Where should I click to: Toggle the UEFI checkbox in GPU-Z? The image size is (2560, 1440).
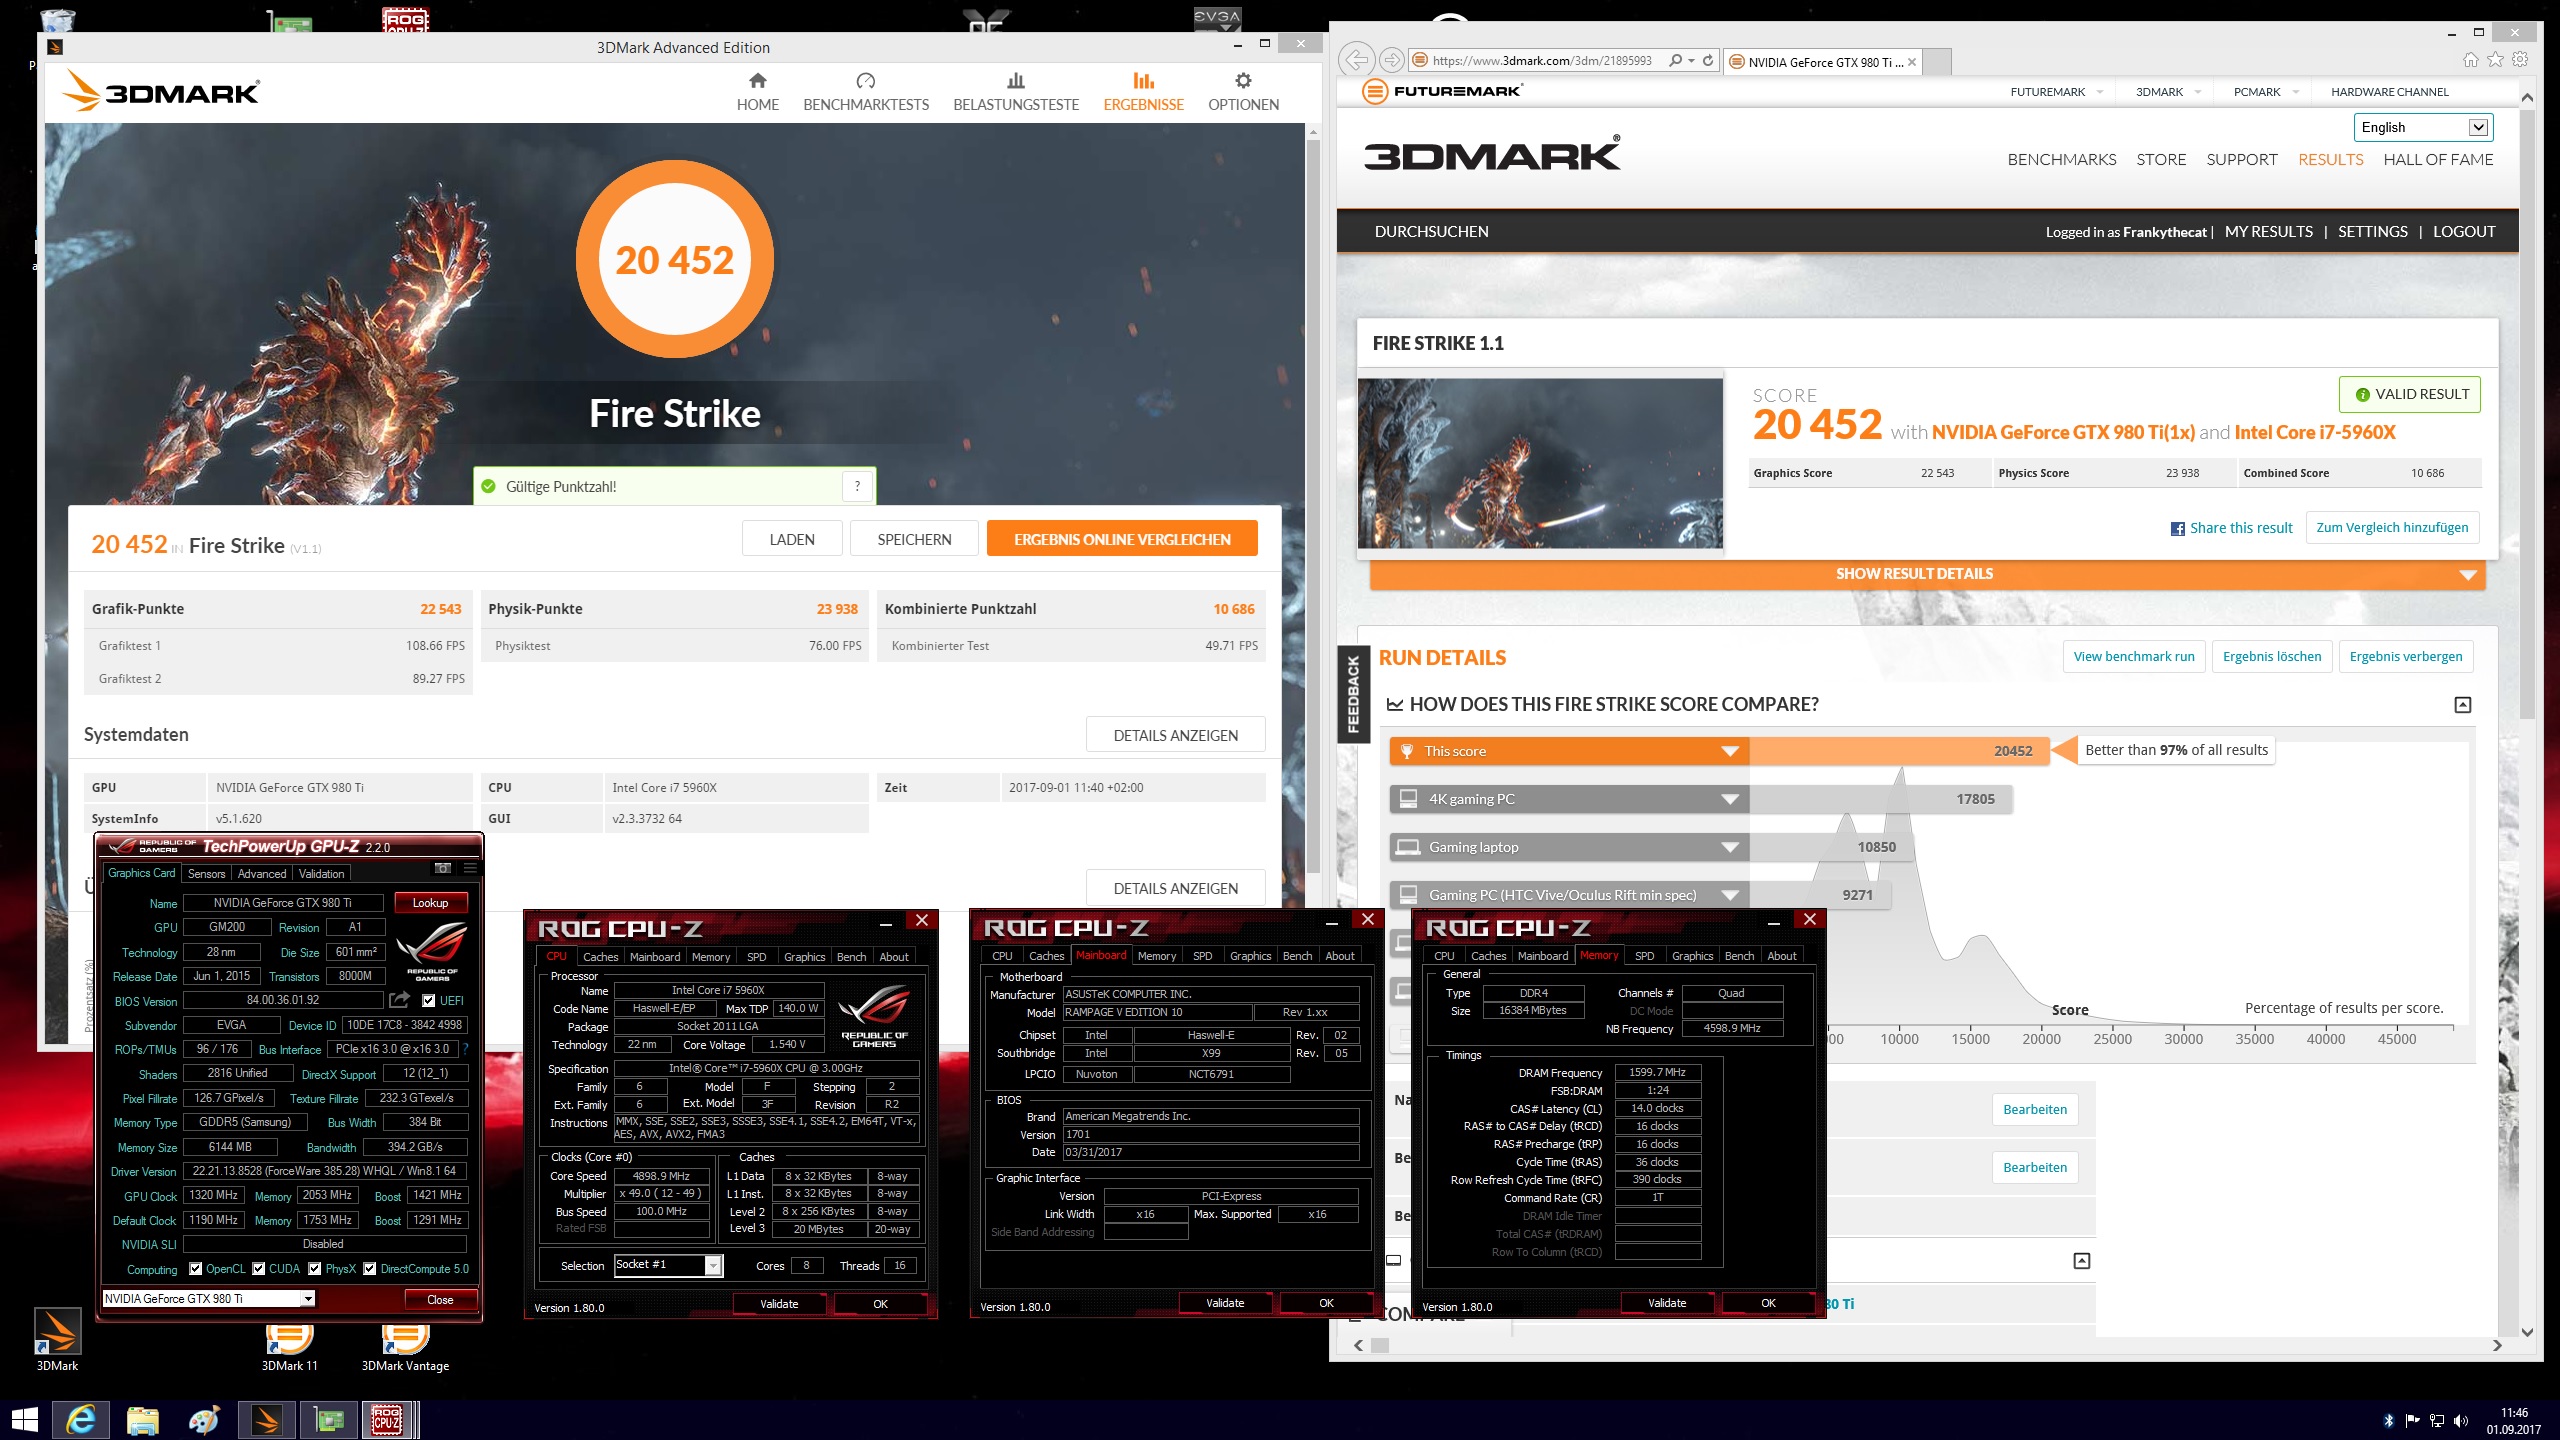(428, 1001)
